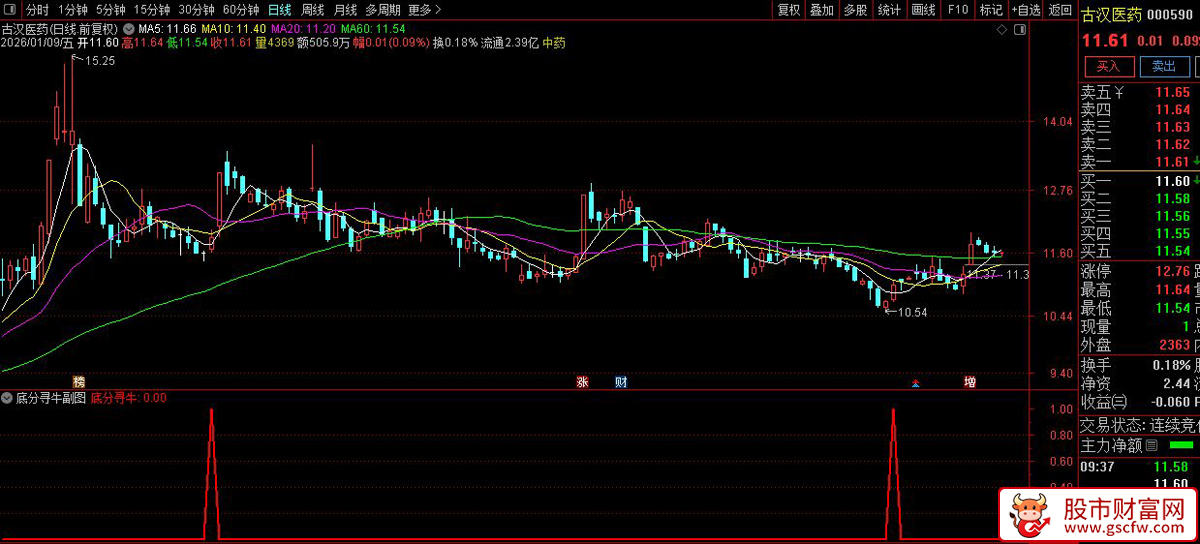Screen dimensions: 1200x544
Task: Click the yen icon next to 卖五
Action: 1120,92
